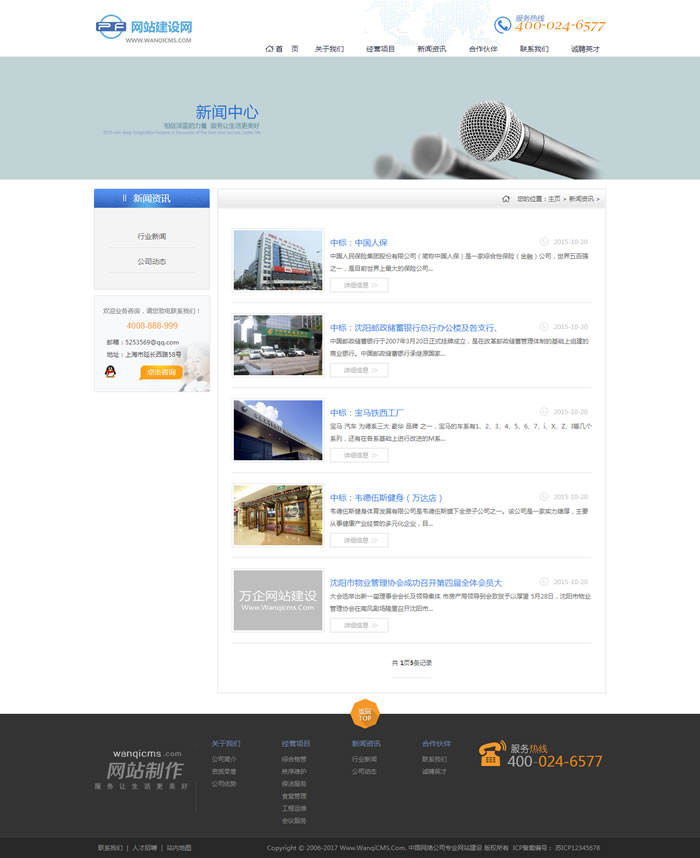The height and width of the screenshot is (858, 700).
Task: Click 新闻资讯 in the breadcrumb
Action: 581,199
